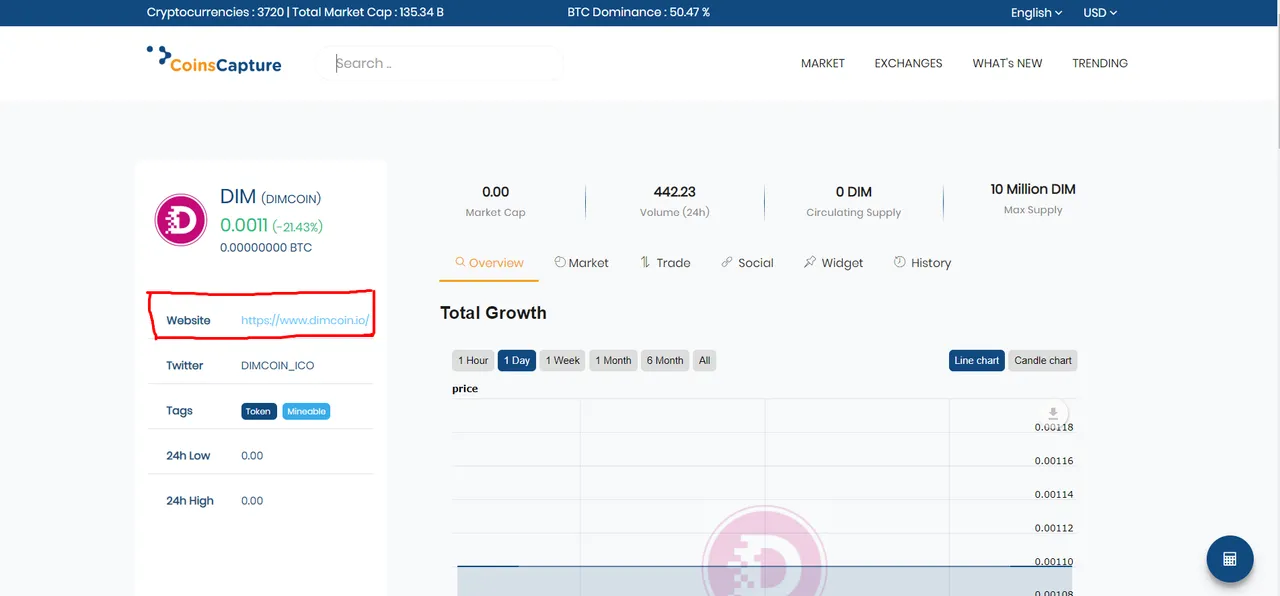Viewport: 1280px width, 596px height.
Task: Click the 0.00118 price axis label
Action: (1054, 428)
